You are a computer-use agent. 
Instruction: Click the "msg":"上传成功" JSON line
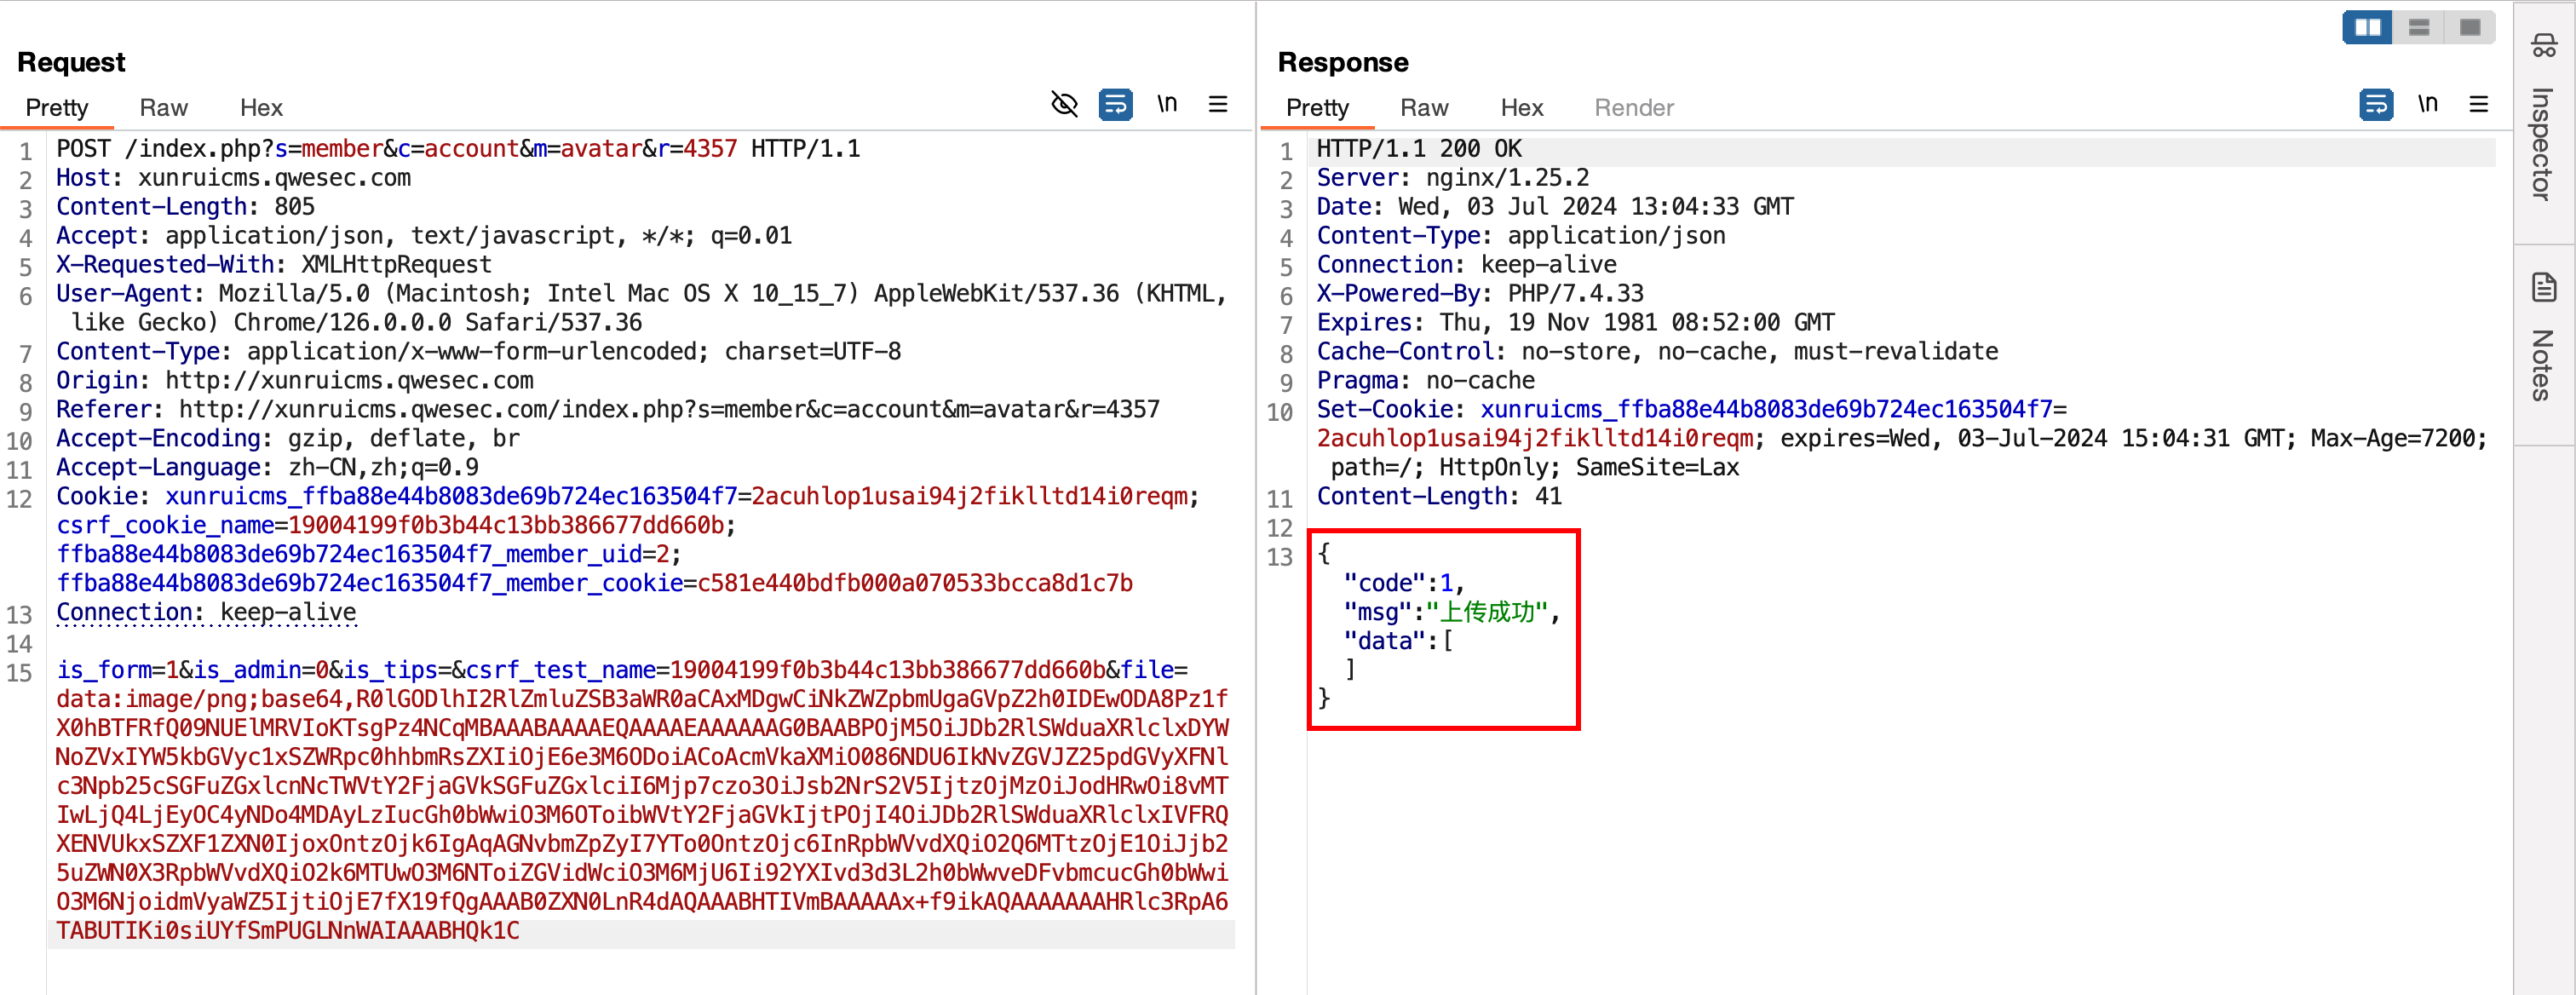click(x=1452, y=613)
